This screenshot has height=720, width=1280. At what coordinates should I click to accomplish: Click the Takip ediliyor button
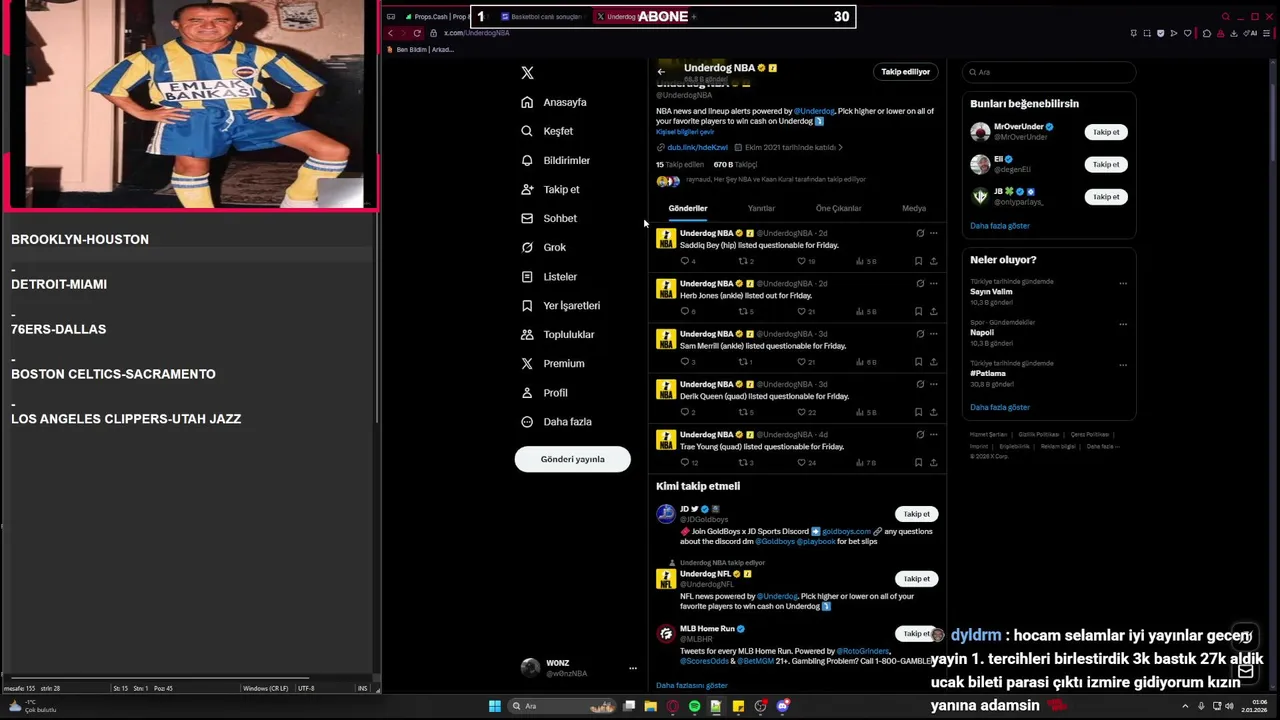click(x=905, y=72)
